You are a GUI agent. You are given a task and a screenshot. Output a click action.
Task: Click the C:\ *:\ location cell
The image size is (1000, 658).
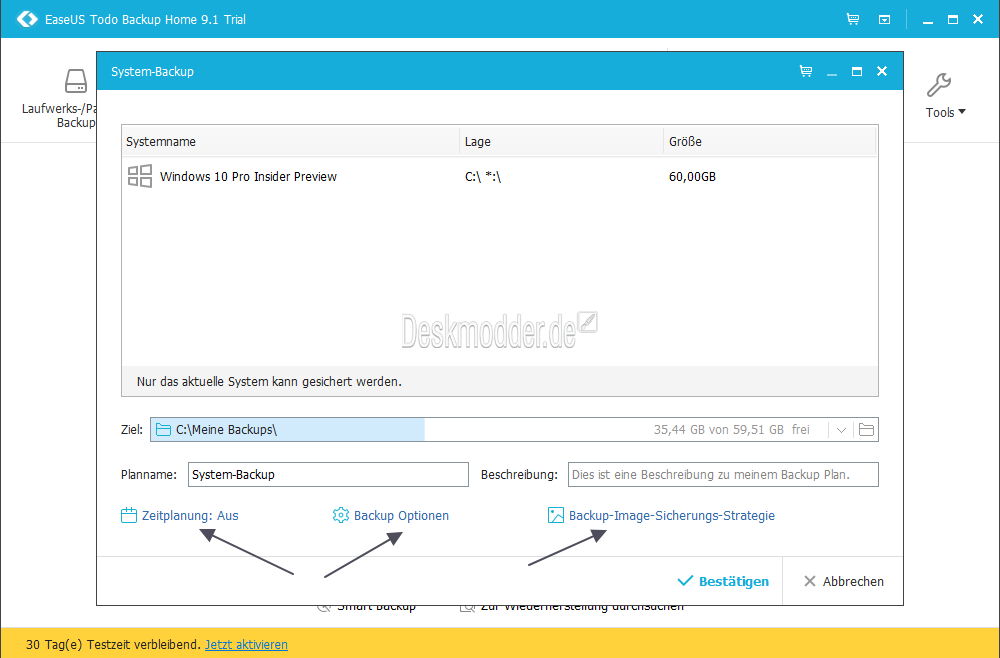click(483, 177)
